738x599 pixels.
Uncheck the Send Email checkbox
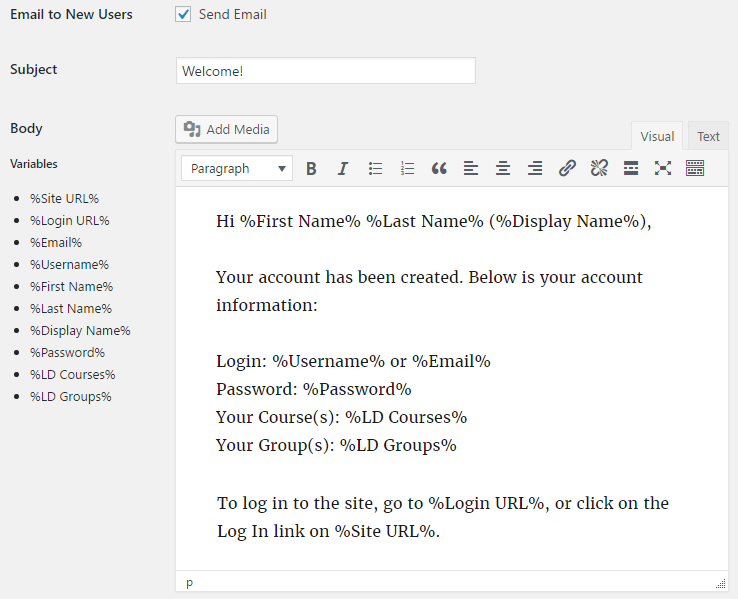pyautogui.click(x=183, y=15)
